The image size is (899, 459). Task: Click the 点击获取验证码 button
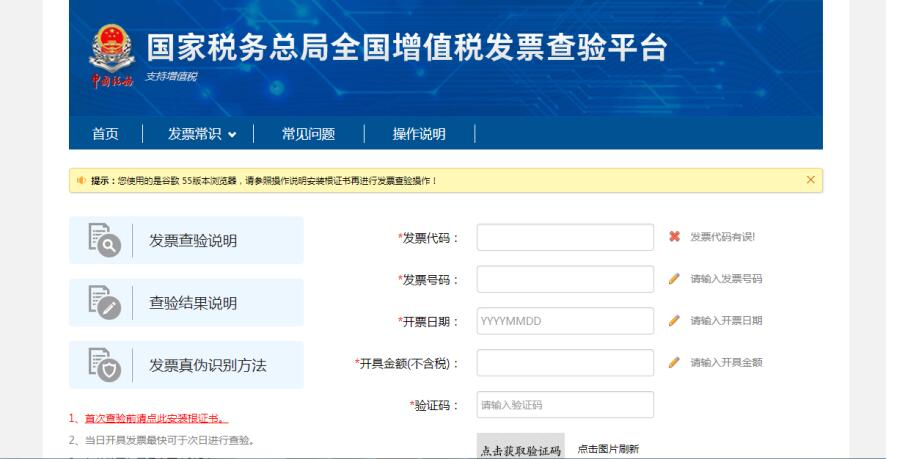[520, 449]
